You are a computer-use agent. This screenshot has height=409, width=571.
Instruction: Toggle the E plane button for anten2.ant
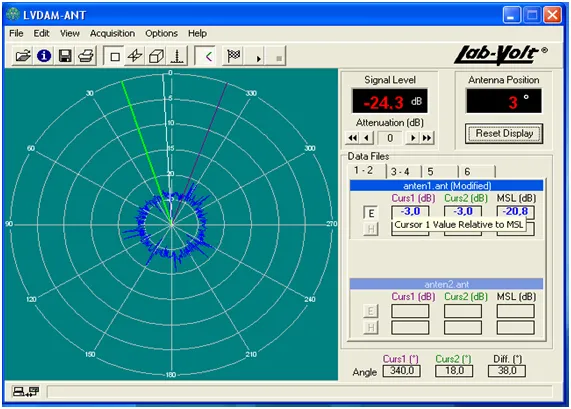point(371,311)
